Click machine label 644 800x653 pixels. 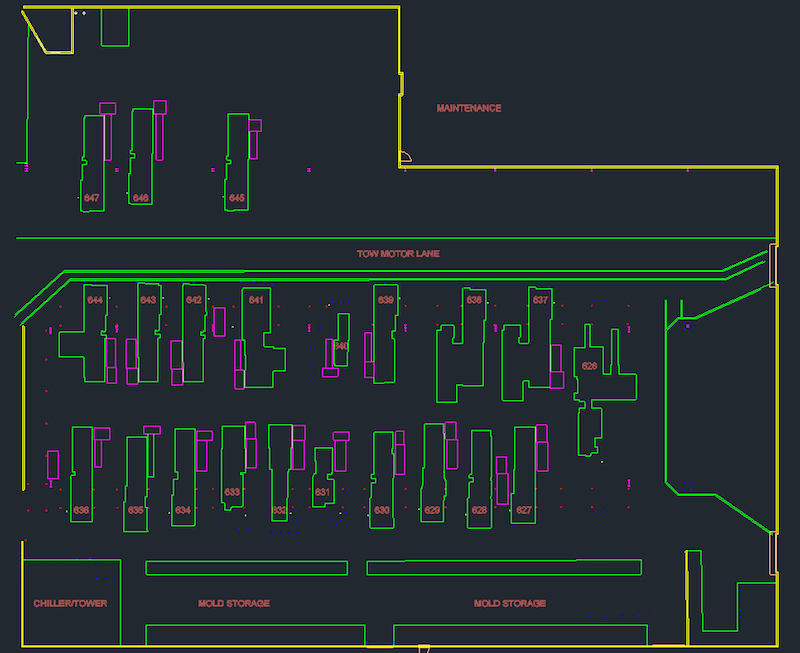pyautogui.click(x=96, y=300)
